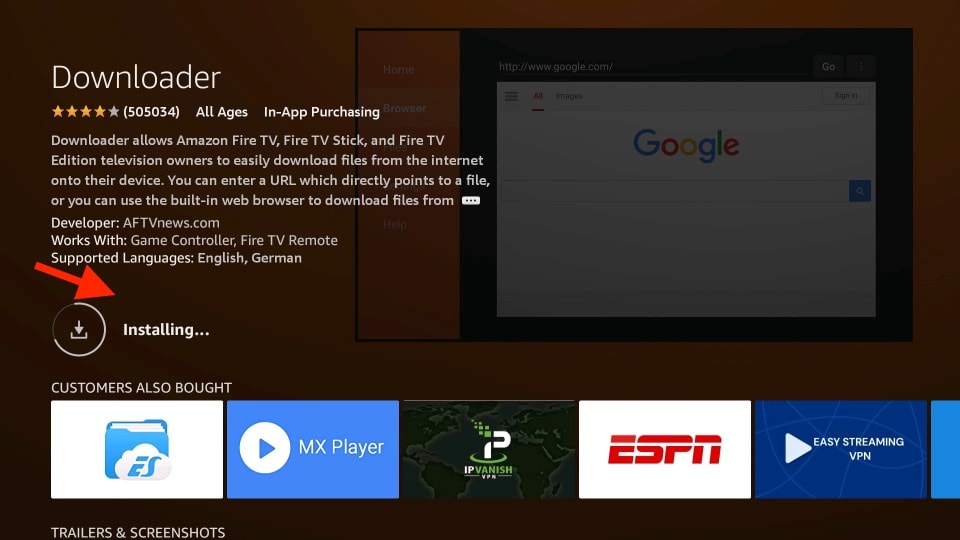Click the Sign in button in preview
This screenshot has width=960, height=540.
846,96
